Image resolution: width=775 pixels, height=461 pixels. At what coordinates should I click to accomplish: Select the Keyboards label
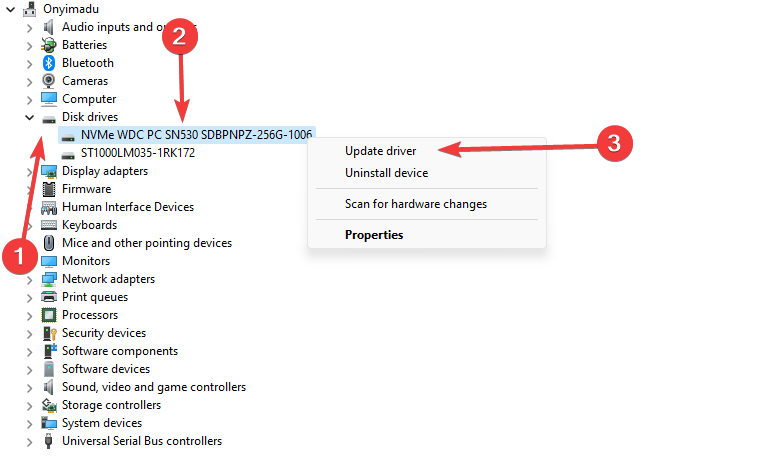(x=89, y=225)
